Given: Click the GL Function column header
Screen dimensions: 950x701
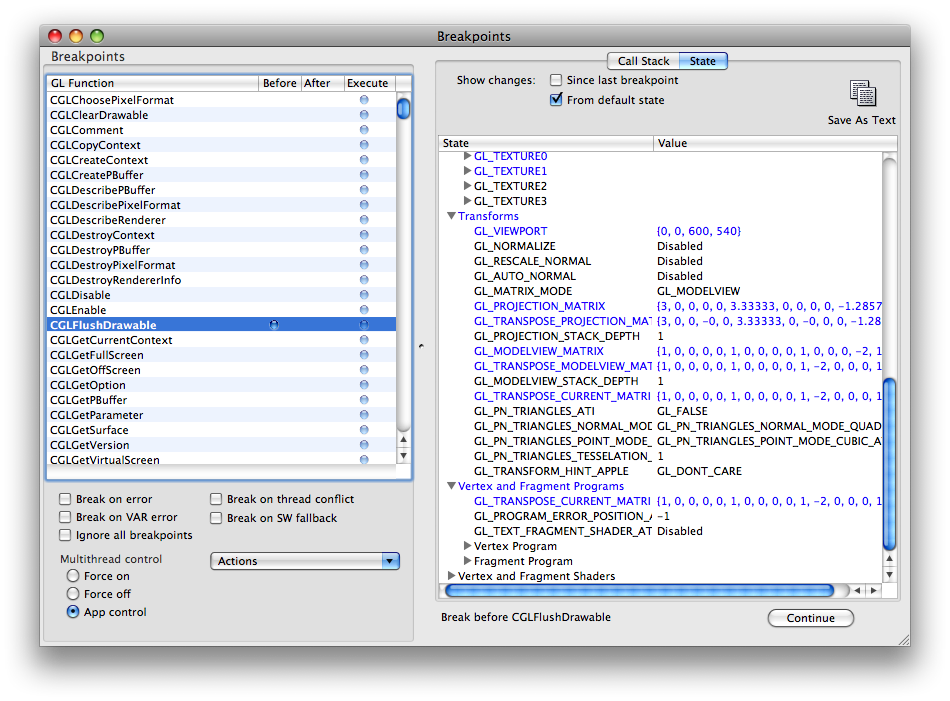Looking at the screenshot, I should 150,83.
